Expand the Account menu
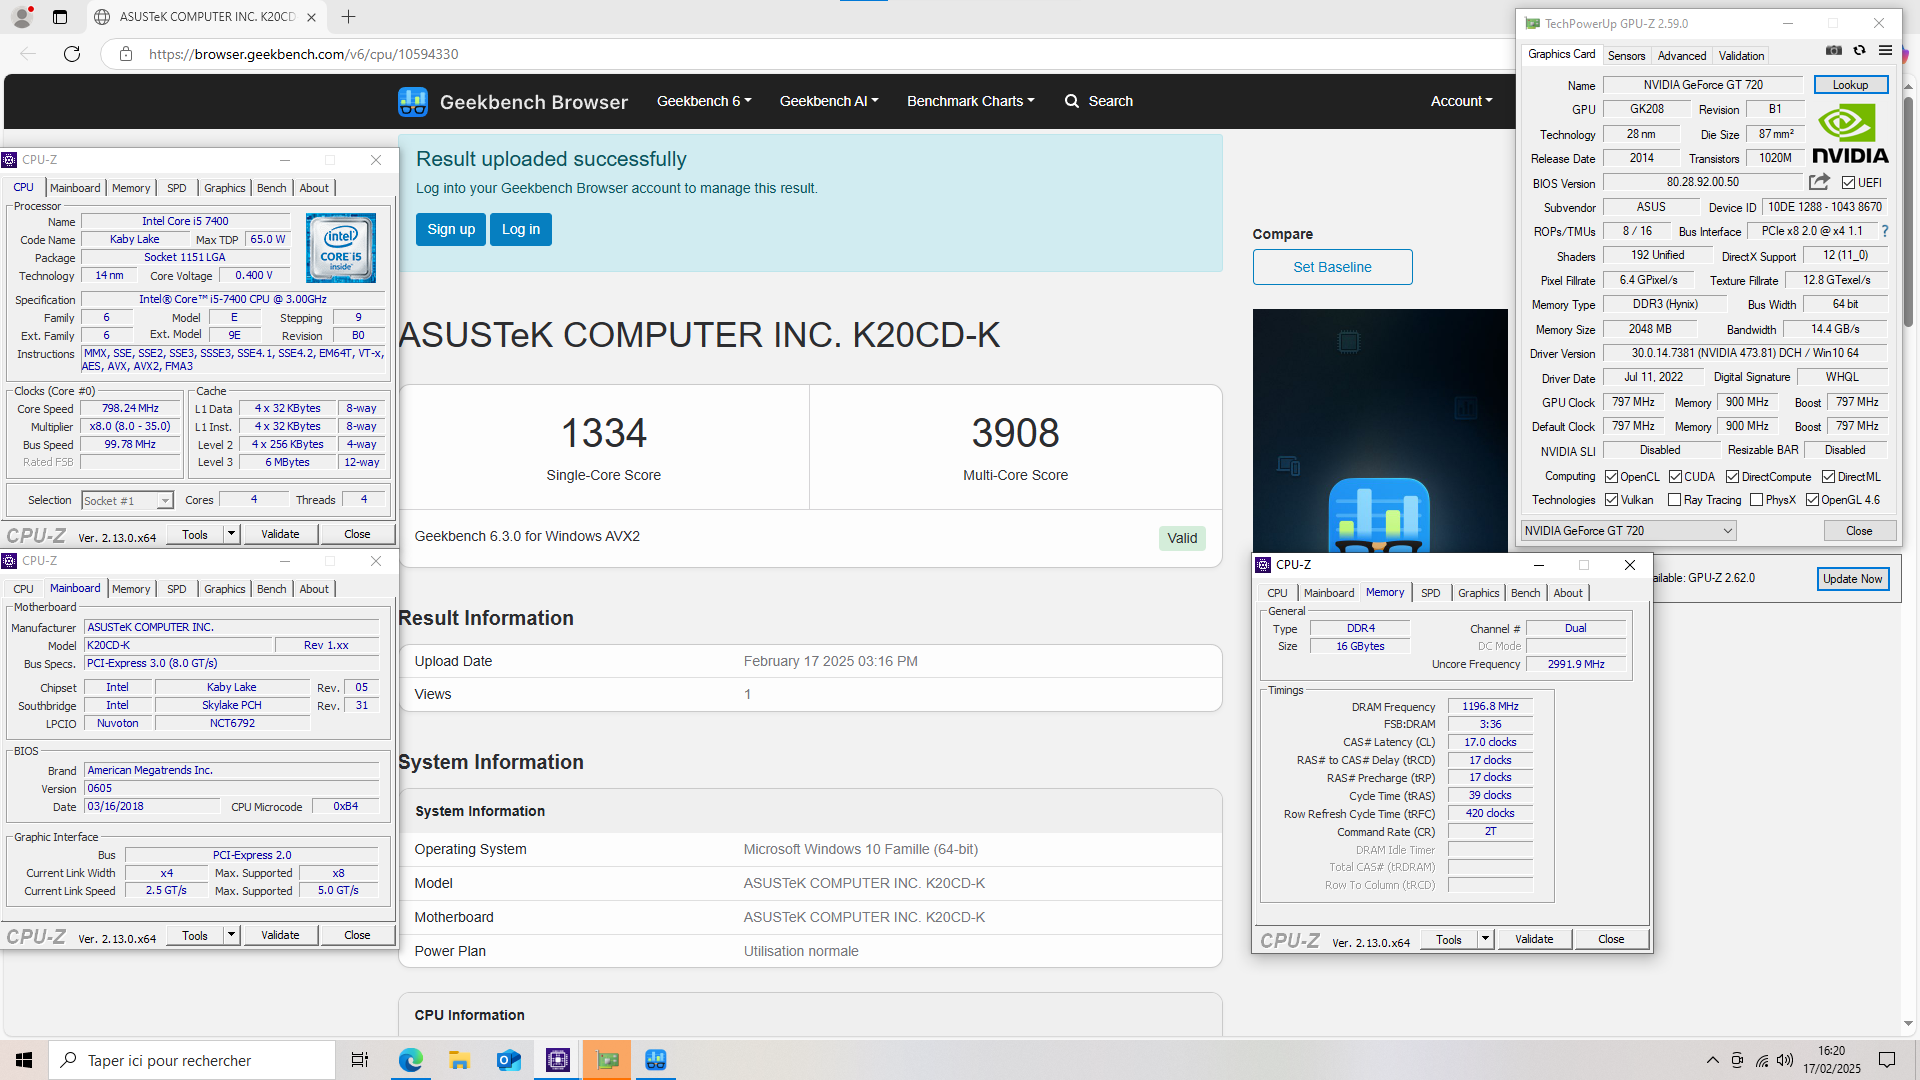Viewport: 1920px width, 1080px height. click(x=1461, y=101)
